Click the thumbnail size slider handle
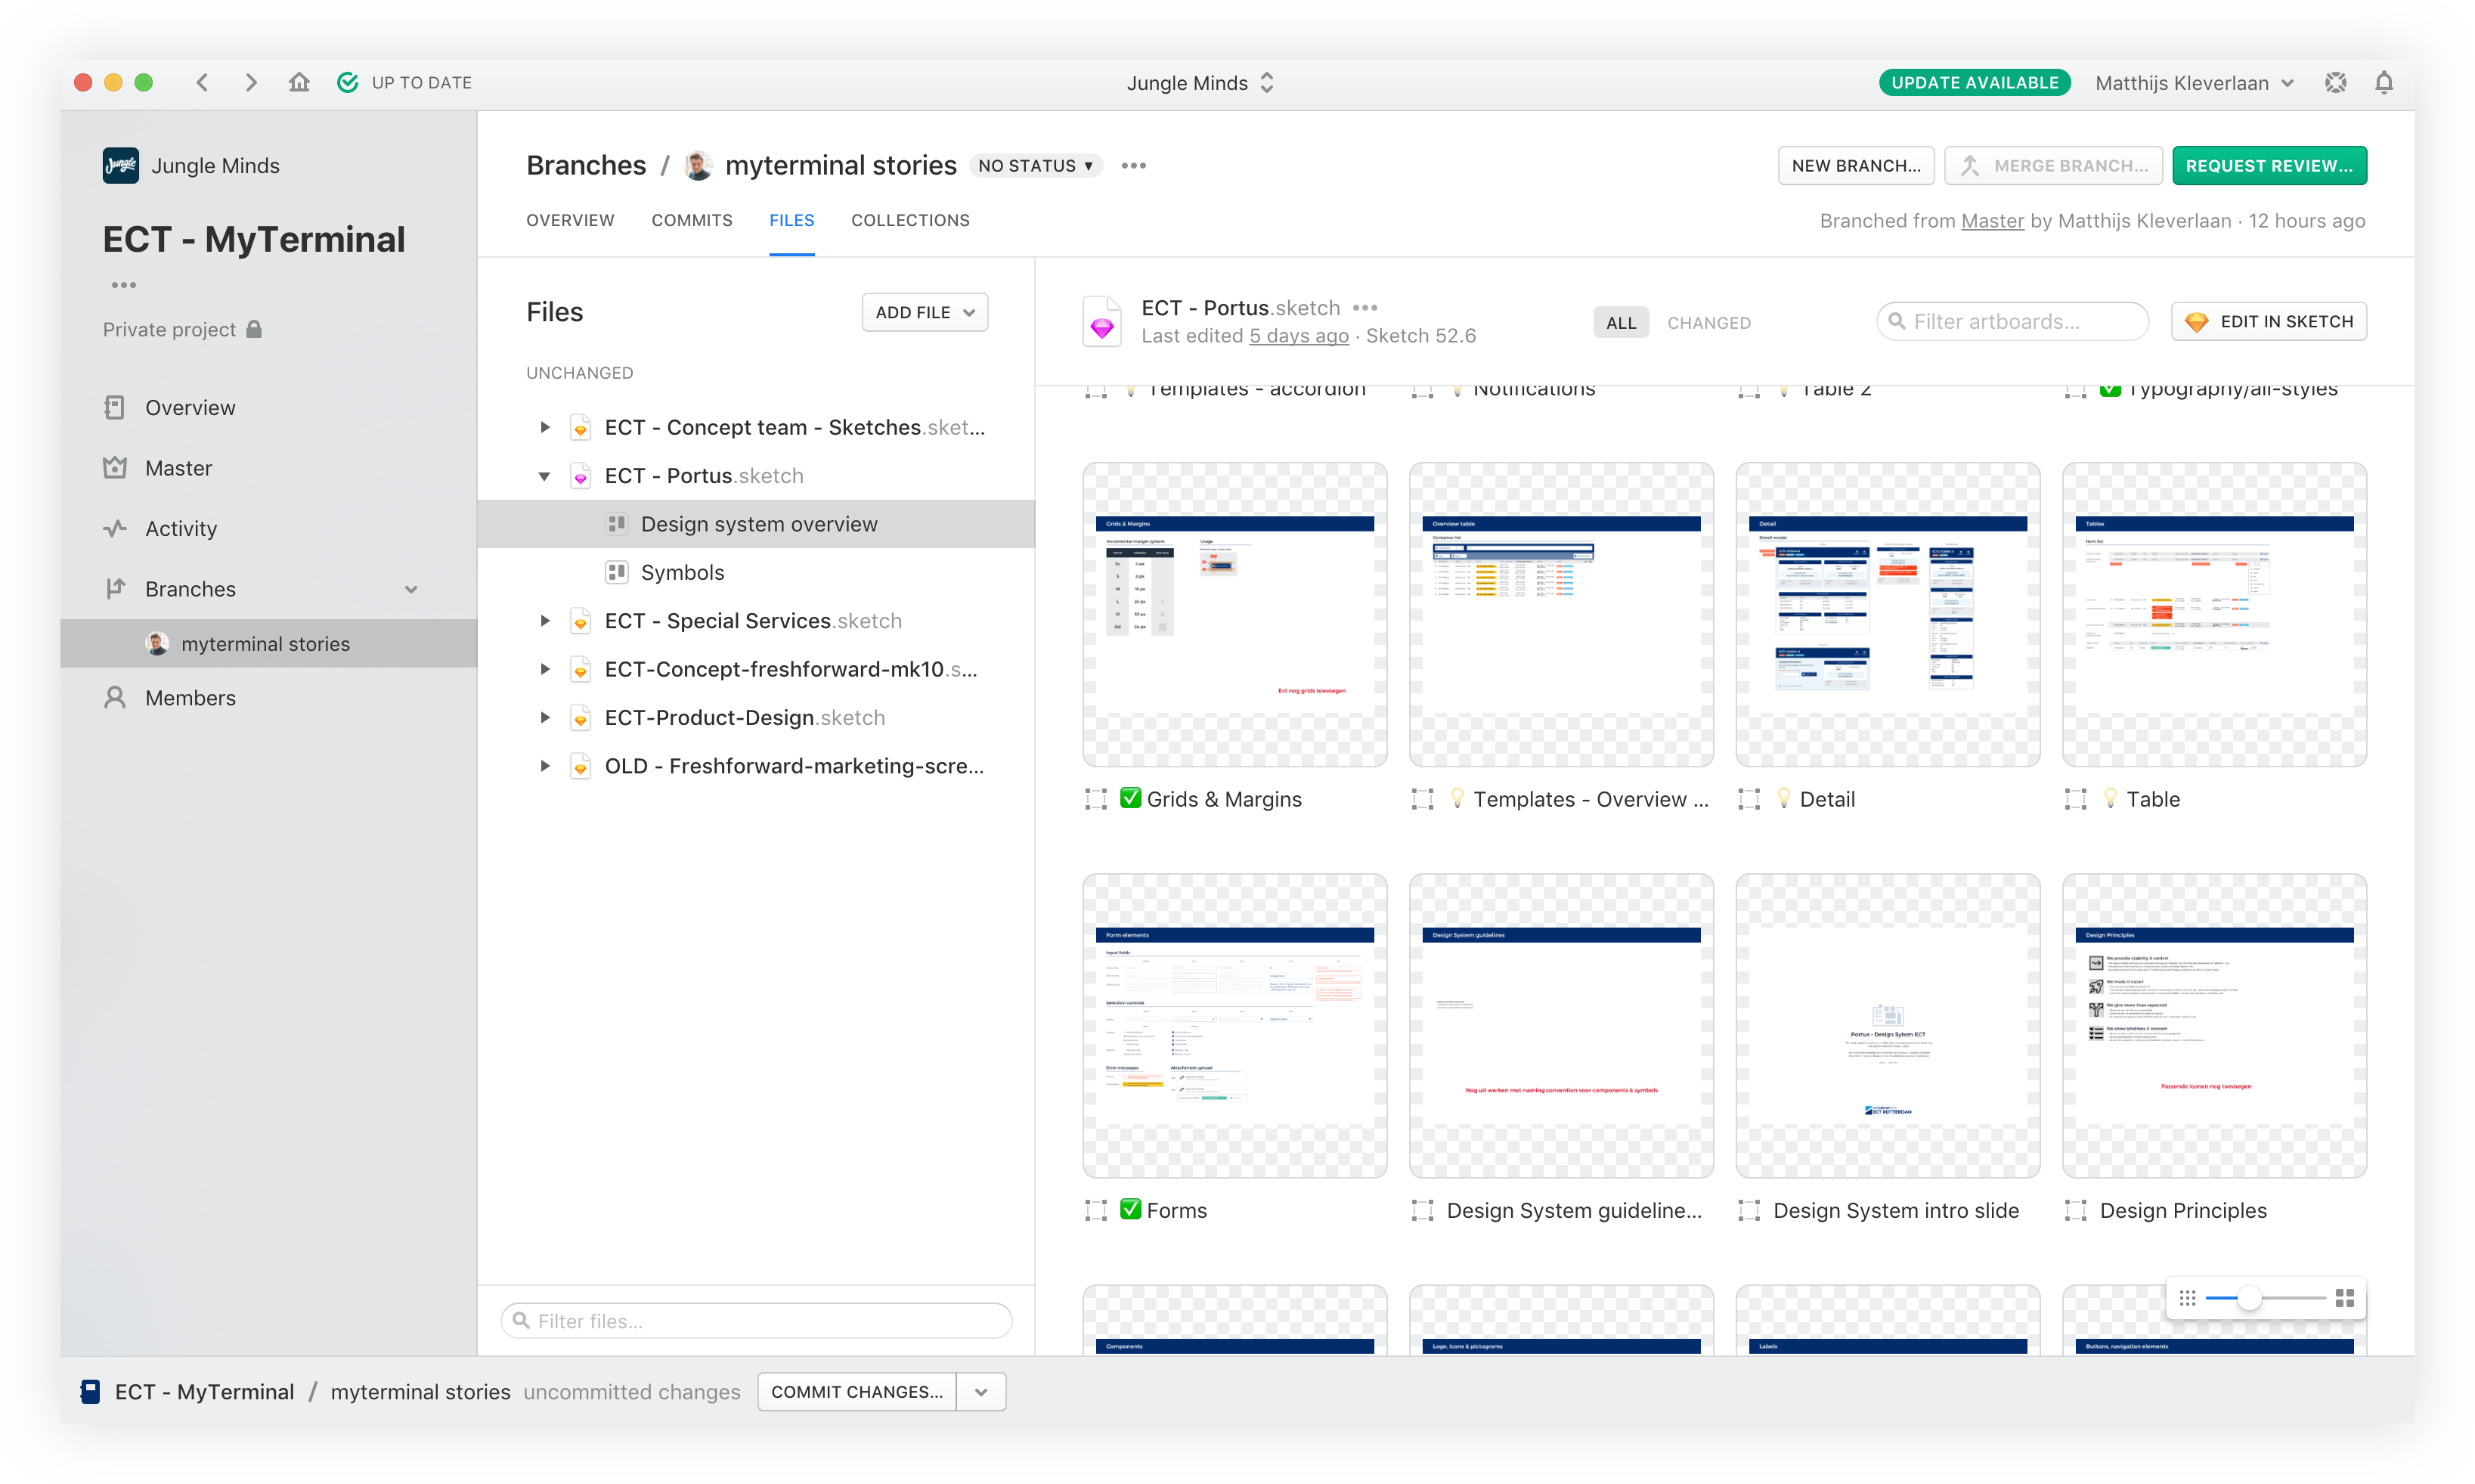The height and width of the screenshot is (1484, 2475). point(2248,1298)
